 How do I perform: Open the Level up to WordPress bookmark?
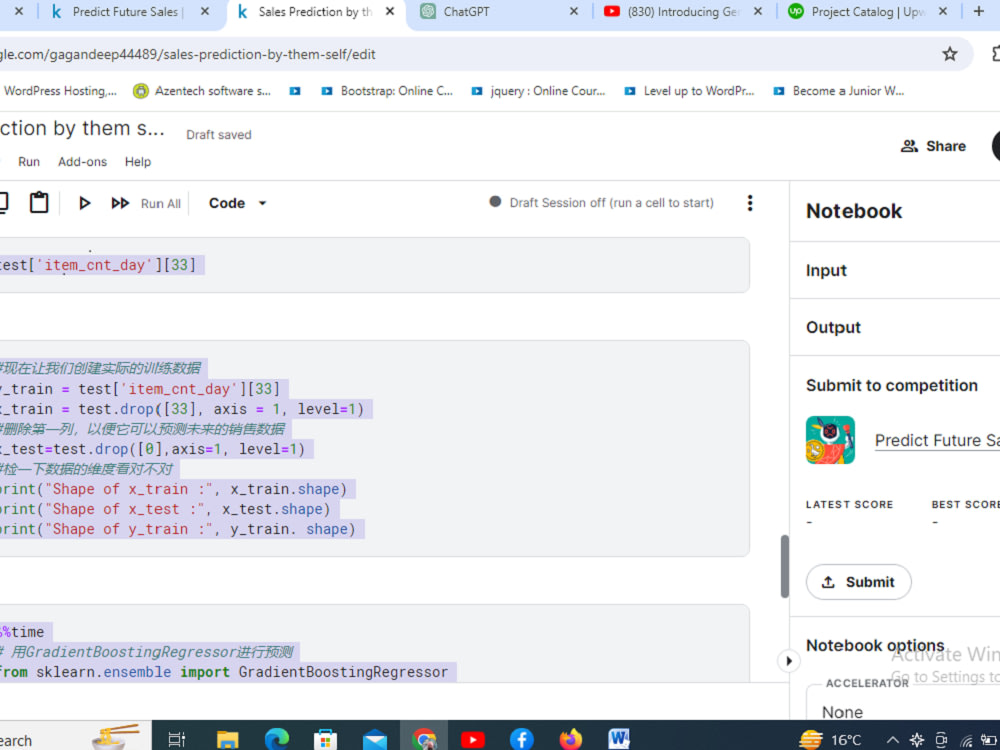(689, 91)
